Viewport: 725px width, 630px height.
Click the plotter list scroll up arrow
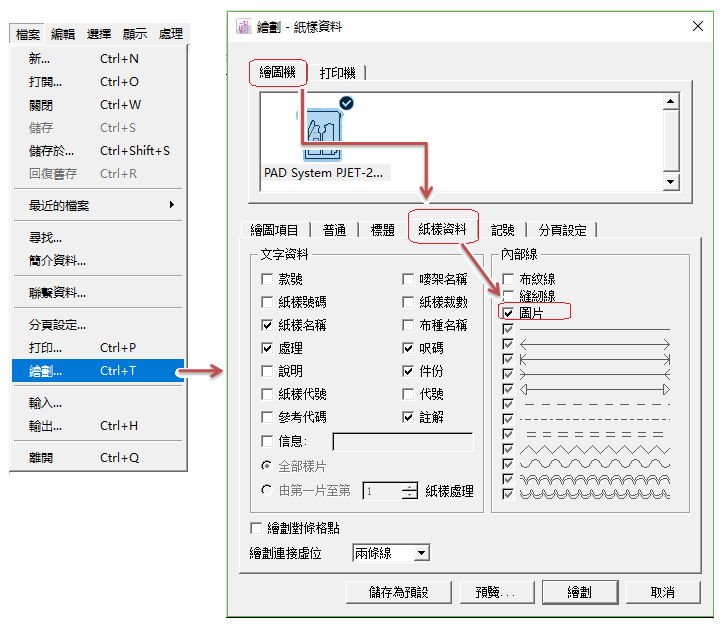[672, 101]
